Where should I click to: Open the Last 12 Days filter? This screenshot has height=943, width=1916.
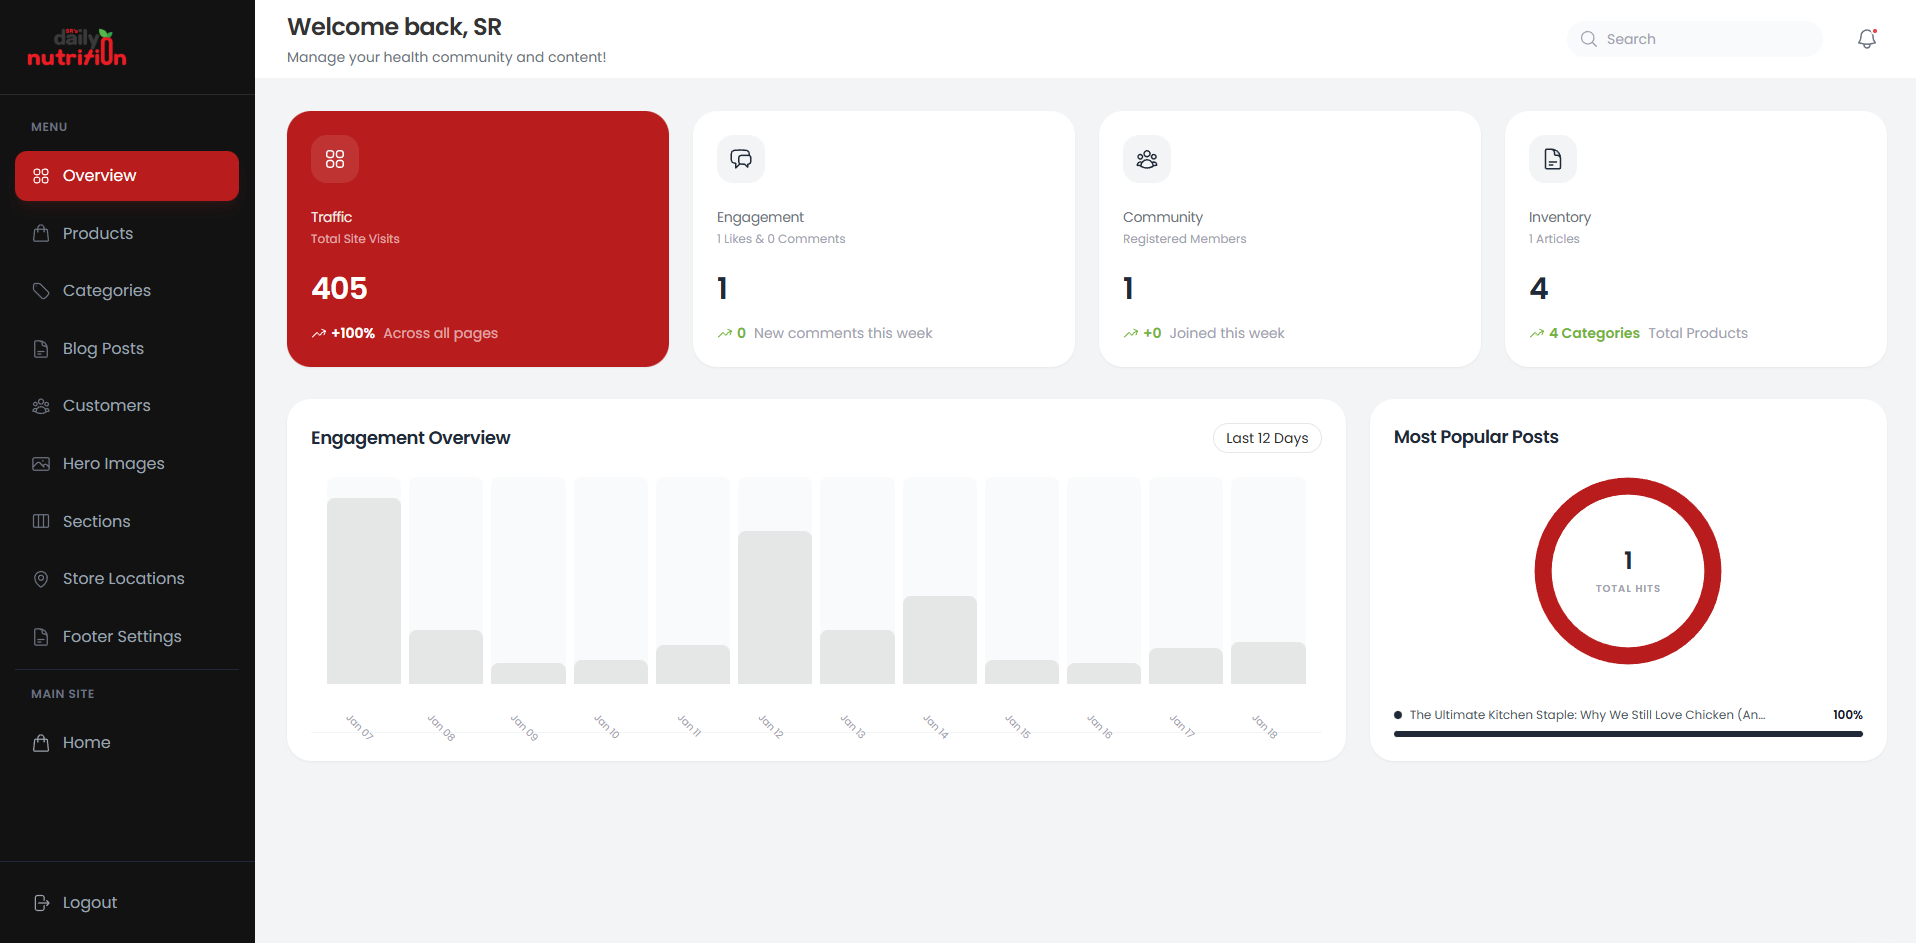(1266, 437)
